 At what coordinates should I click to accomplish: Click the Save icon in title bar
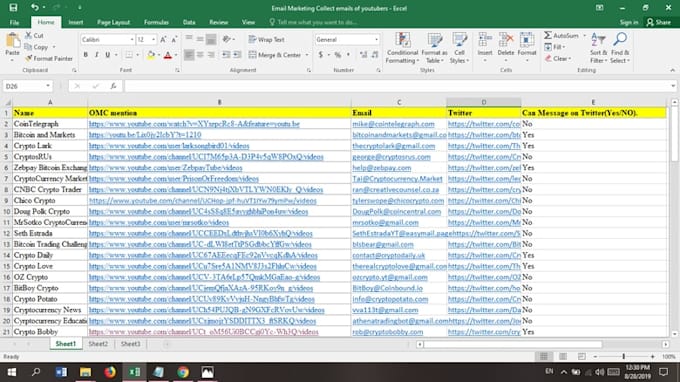(x=13, y=7)
